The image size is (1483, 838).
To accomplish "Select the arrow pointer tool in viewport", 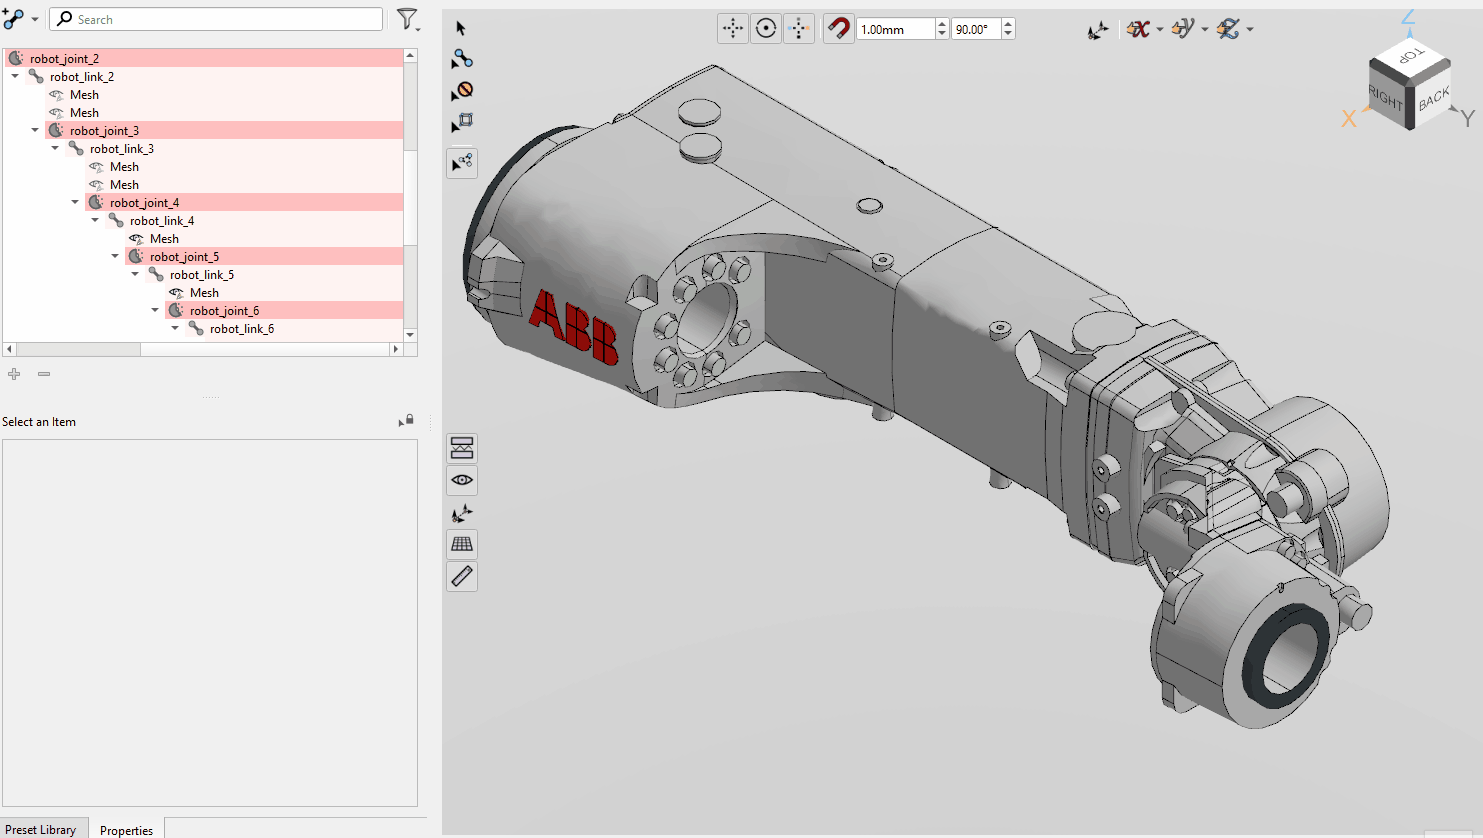I will coord(461,28).
